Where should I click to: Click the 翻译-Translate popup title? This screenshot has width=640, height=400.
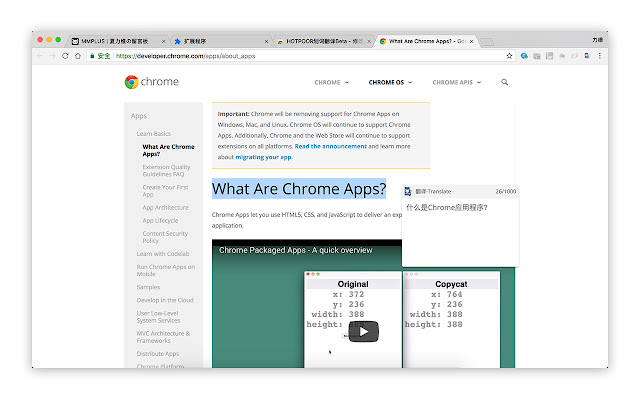click(433, 191)
